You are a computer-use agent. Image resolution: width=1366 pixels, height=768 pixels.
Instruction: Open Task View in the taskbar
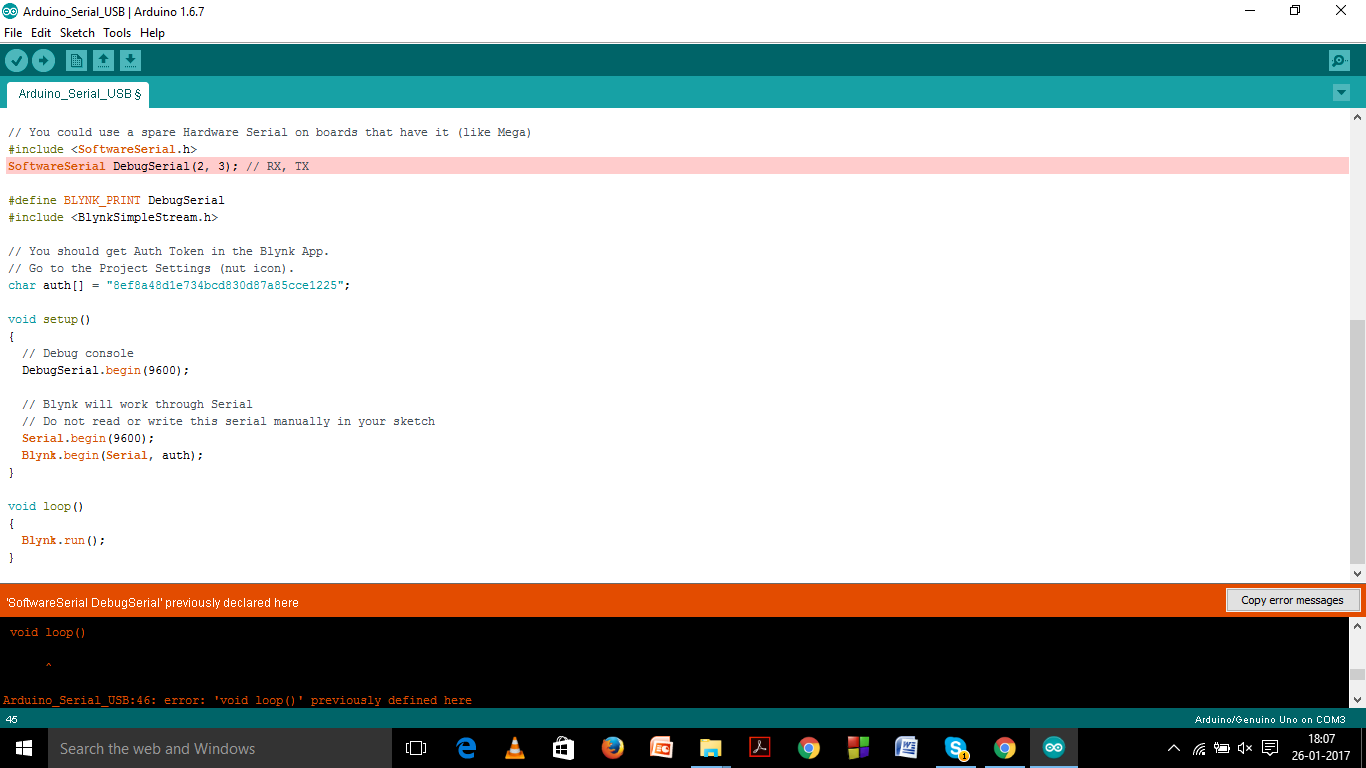click(416, 748)
